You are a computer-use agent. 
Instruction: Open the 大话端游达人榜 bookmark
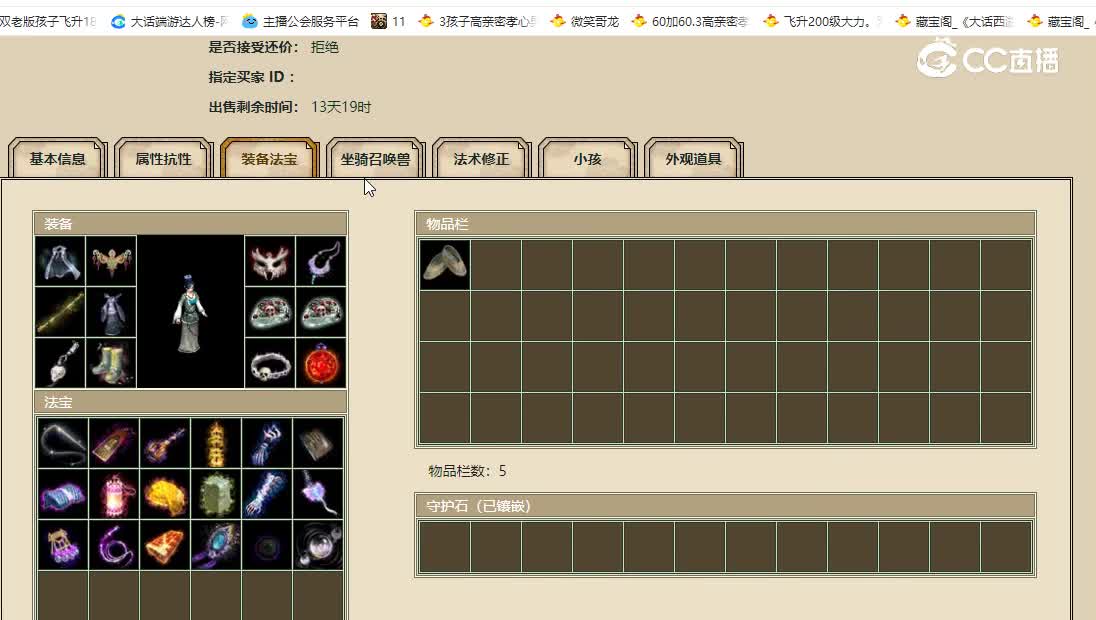(x=170, y=22)
